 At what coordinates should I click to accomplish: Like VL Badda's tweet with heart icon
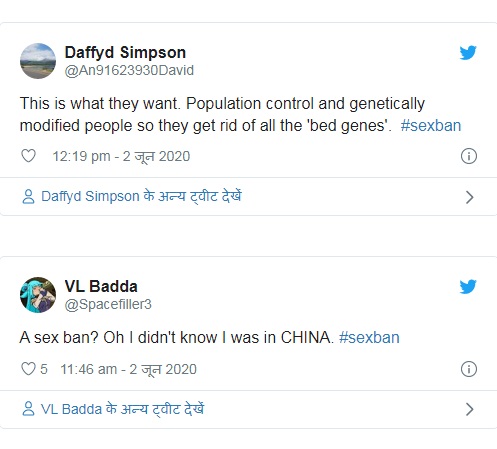(28, 369)
